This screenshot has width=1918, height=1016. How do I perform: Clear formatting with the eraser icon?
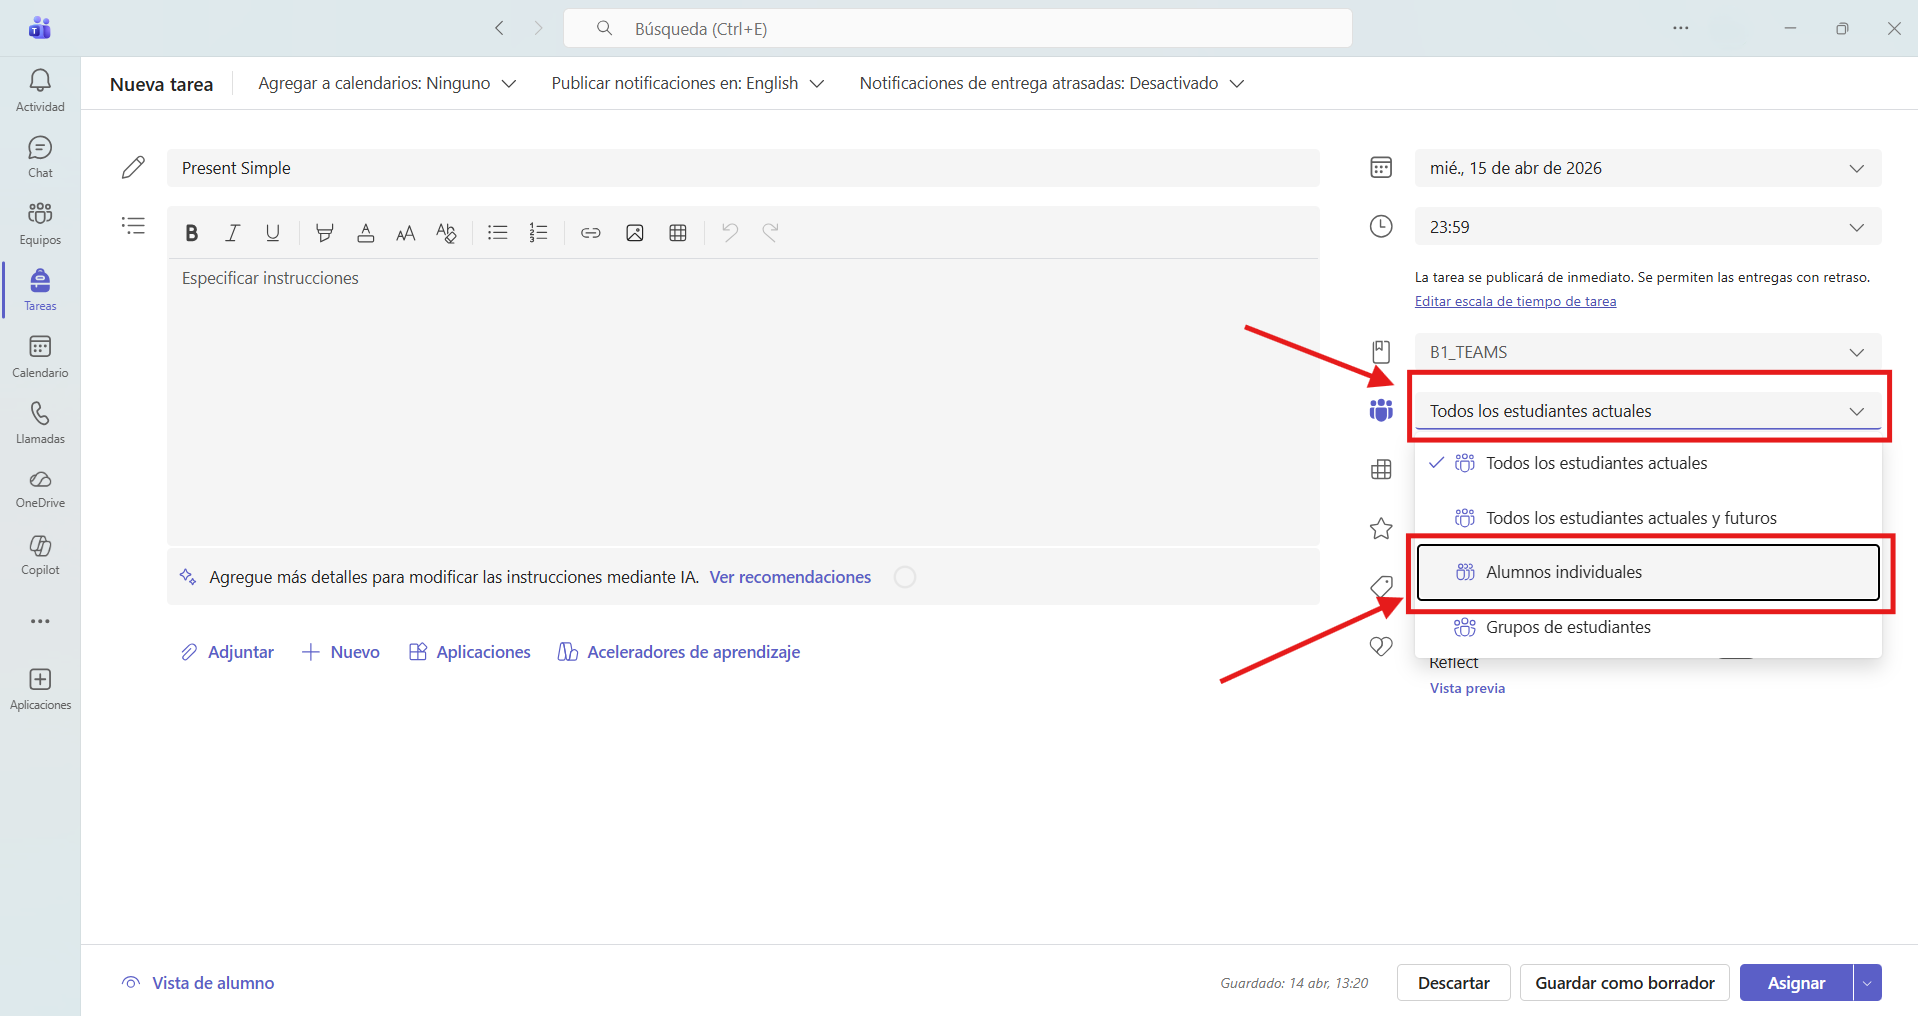tap(446, 233)
